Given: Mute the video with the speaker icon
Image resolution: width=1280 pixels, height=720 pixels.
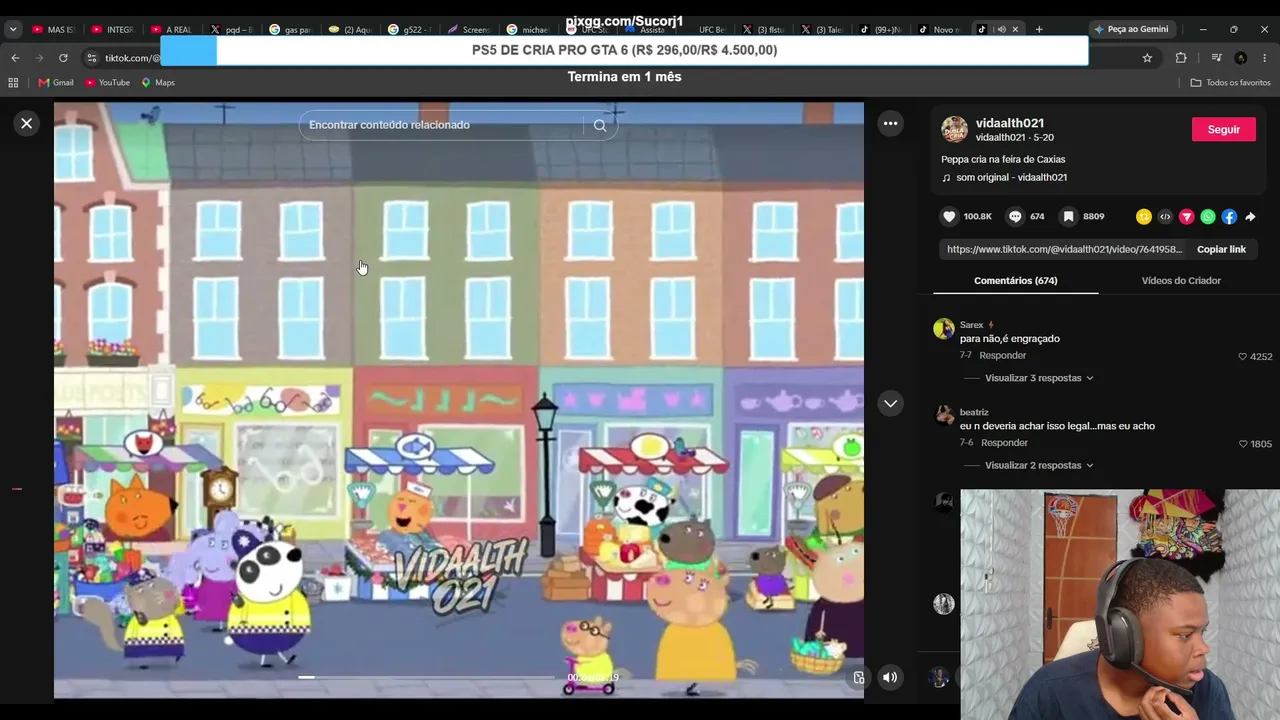Looking at the screenshot, I should pos(890,677).
